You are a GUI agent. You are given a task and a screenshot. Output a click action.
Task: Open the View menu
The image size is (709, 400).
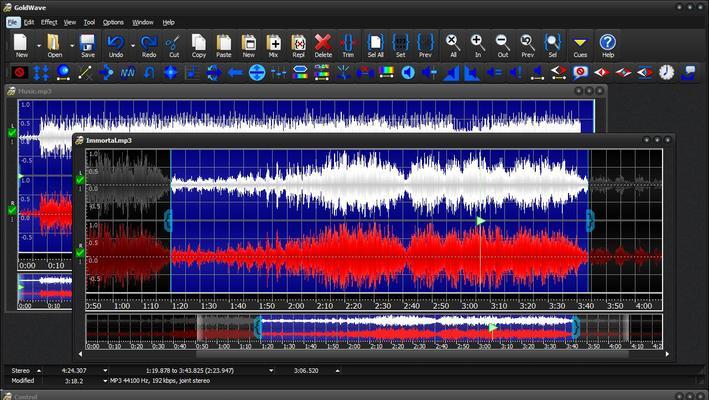point(70,22)
